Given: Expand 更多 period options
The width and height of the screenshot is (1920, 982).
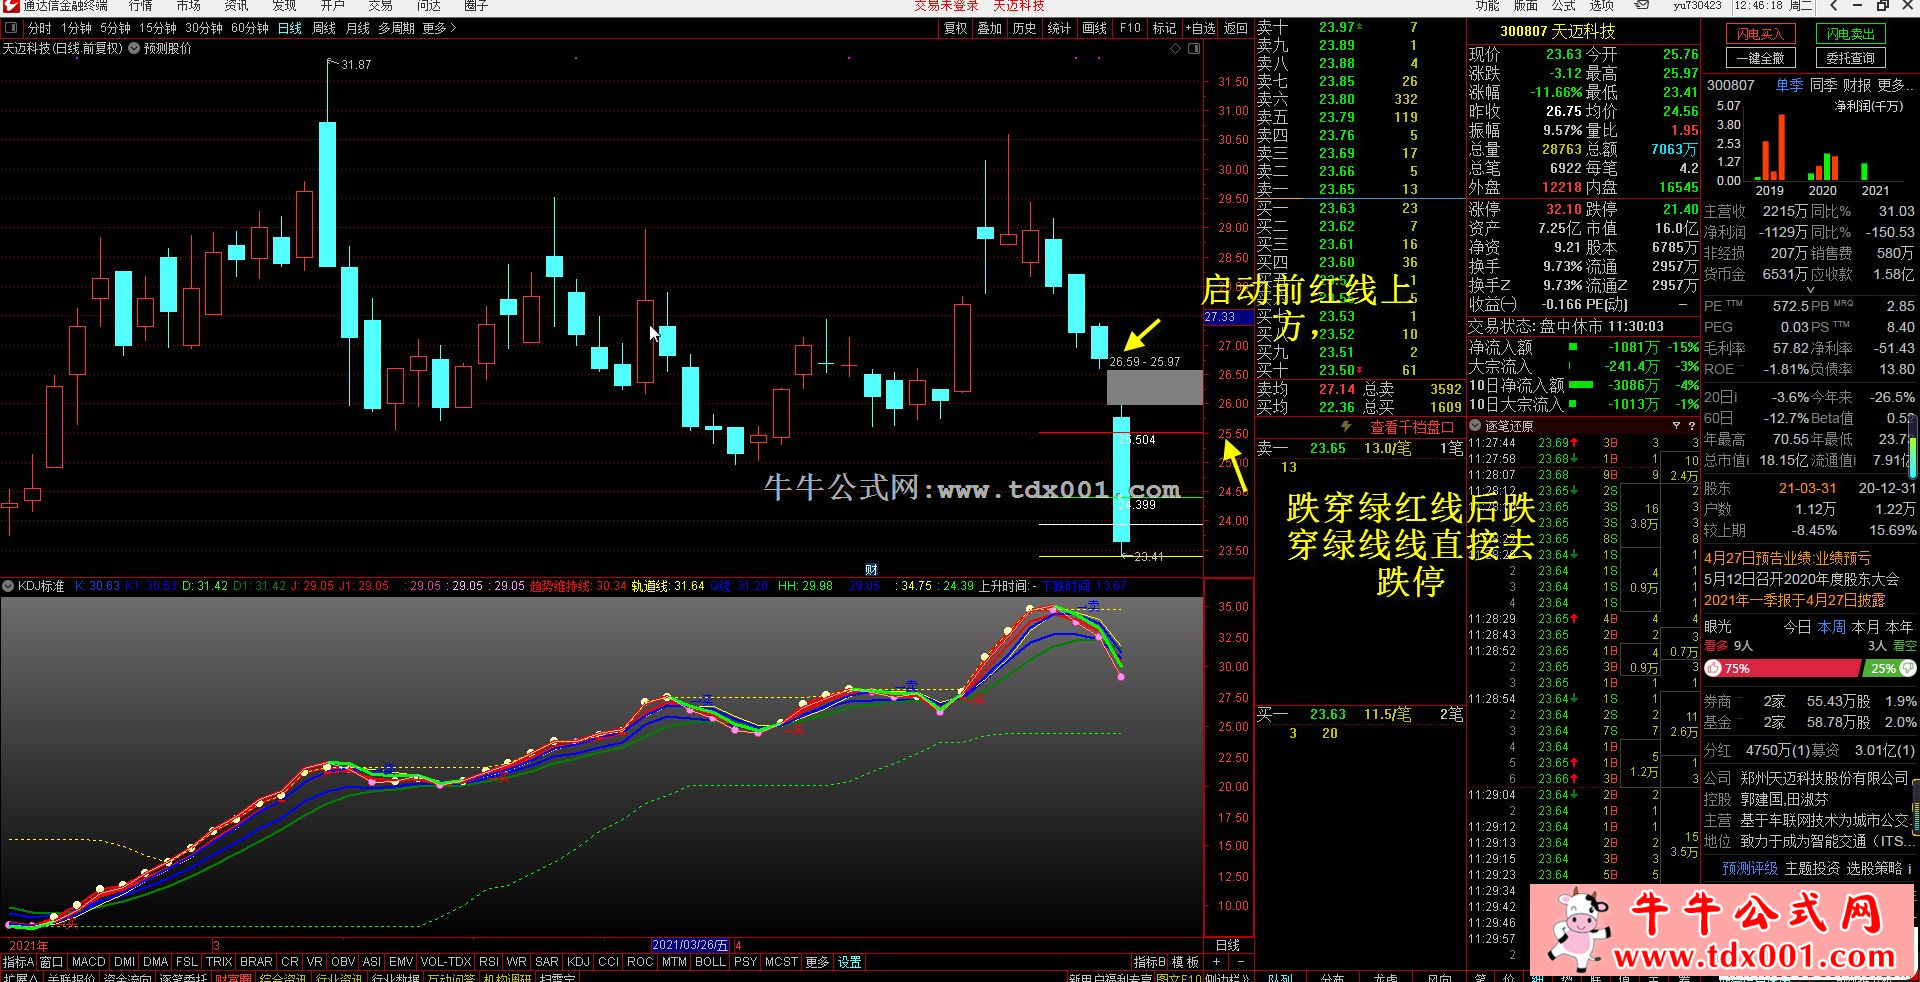Looking at the screenshot, I should [x=439, y=28].
